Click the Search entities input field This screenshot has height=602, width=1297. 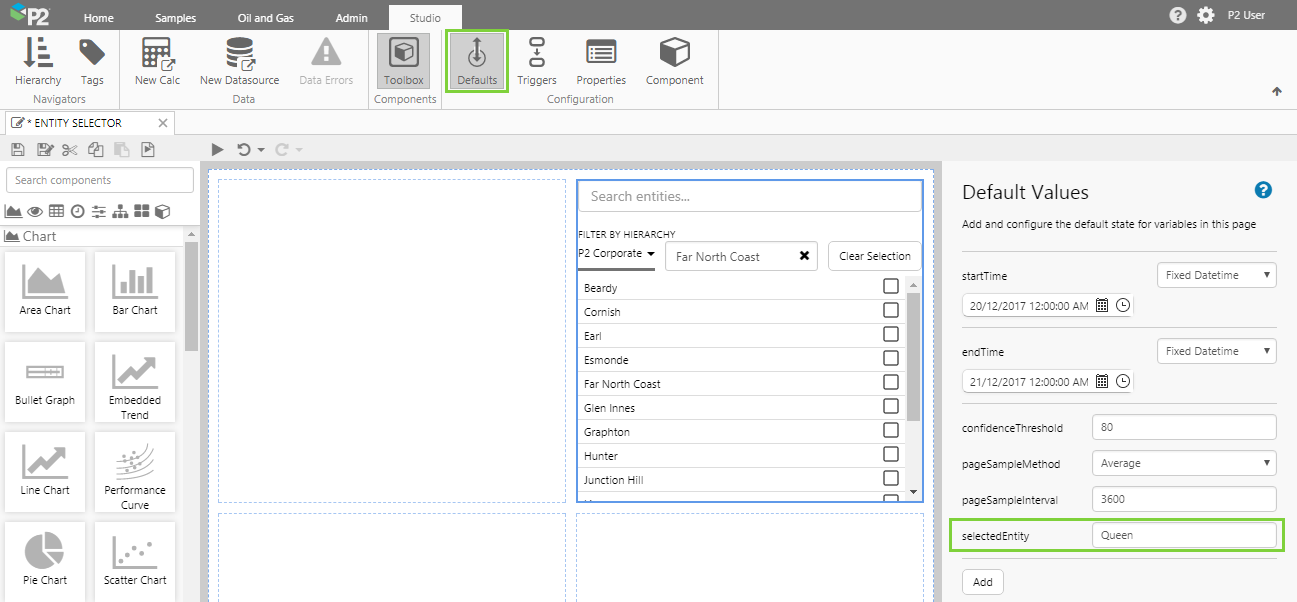(749, 197)
